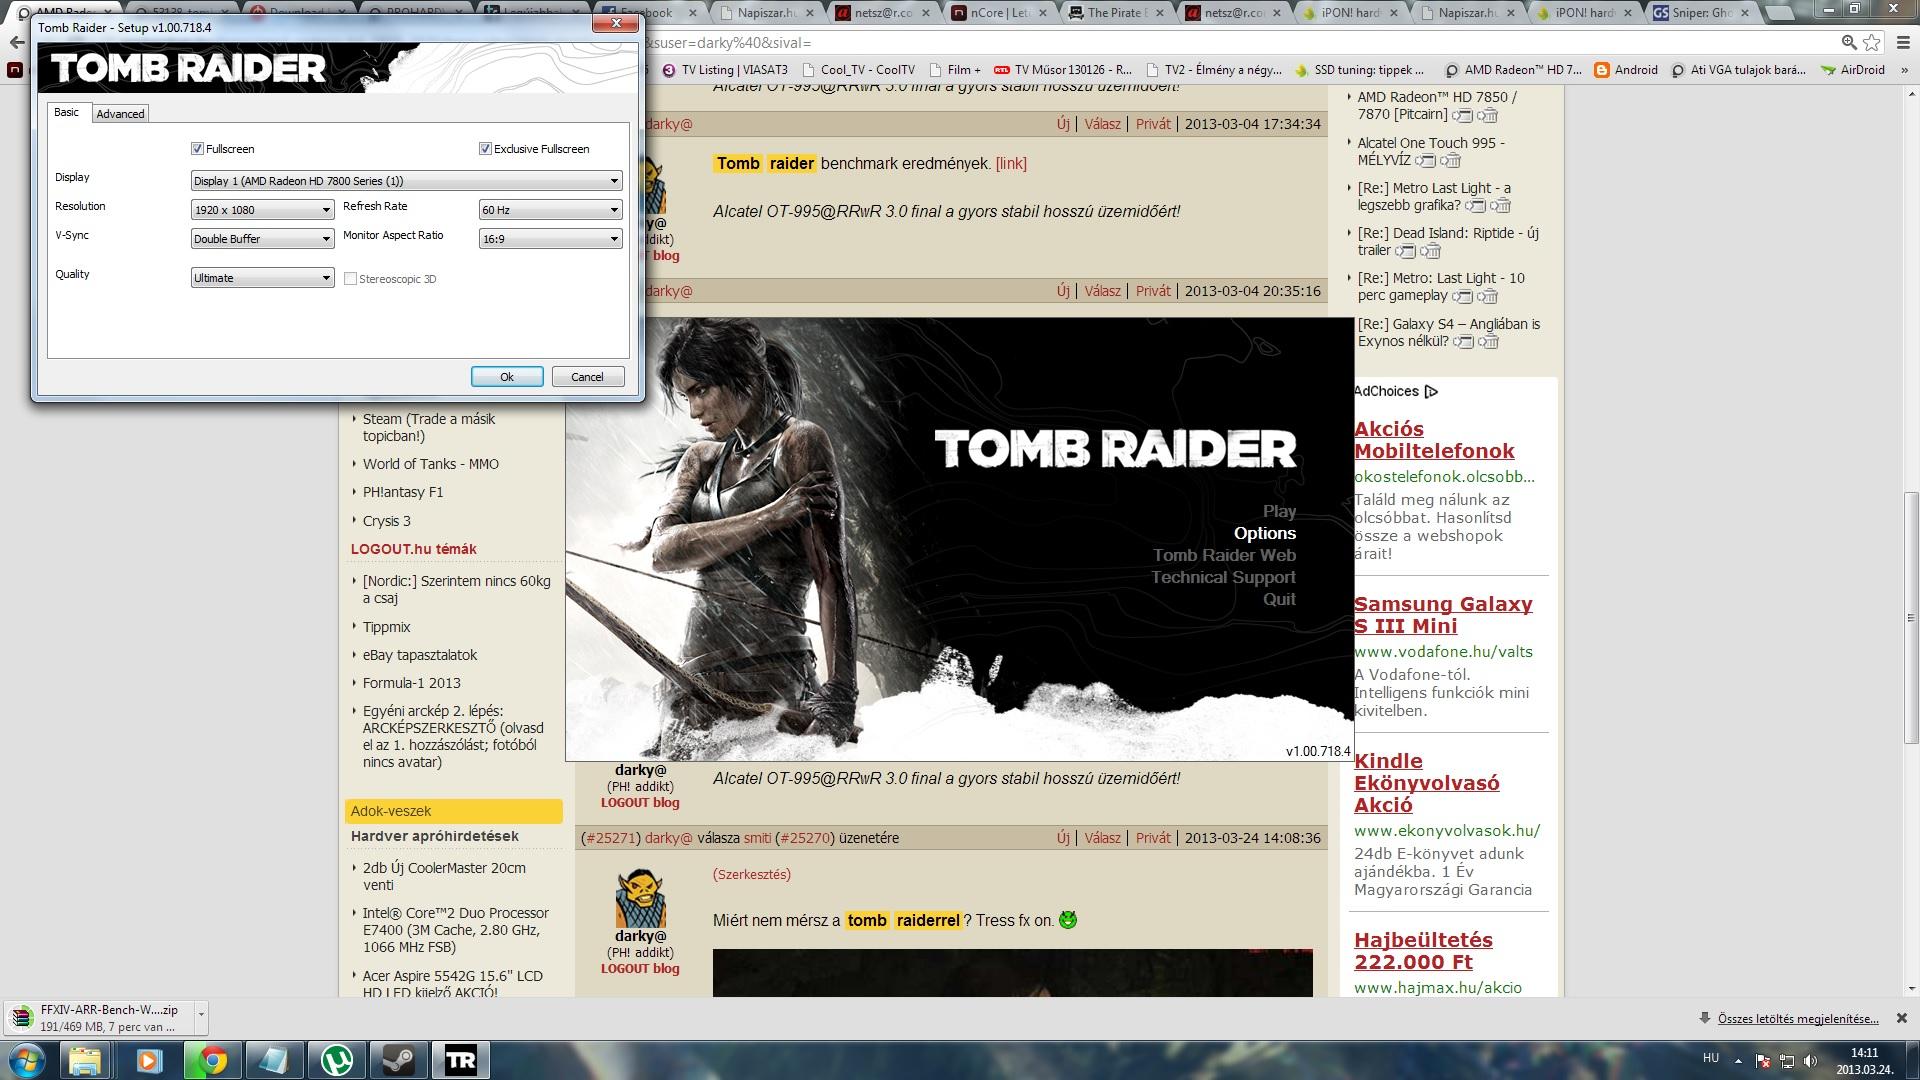This screenshot has height=1080, width=1920.
Task: Select the Basic tab in setup
Action: click(66, 112)
